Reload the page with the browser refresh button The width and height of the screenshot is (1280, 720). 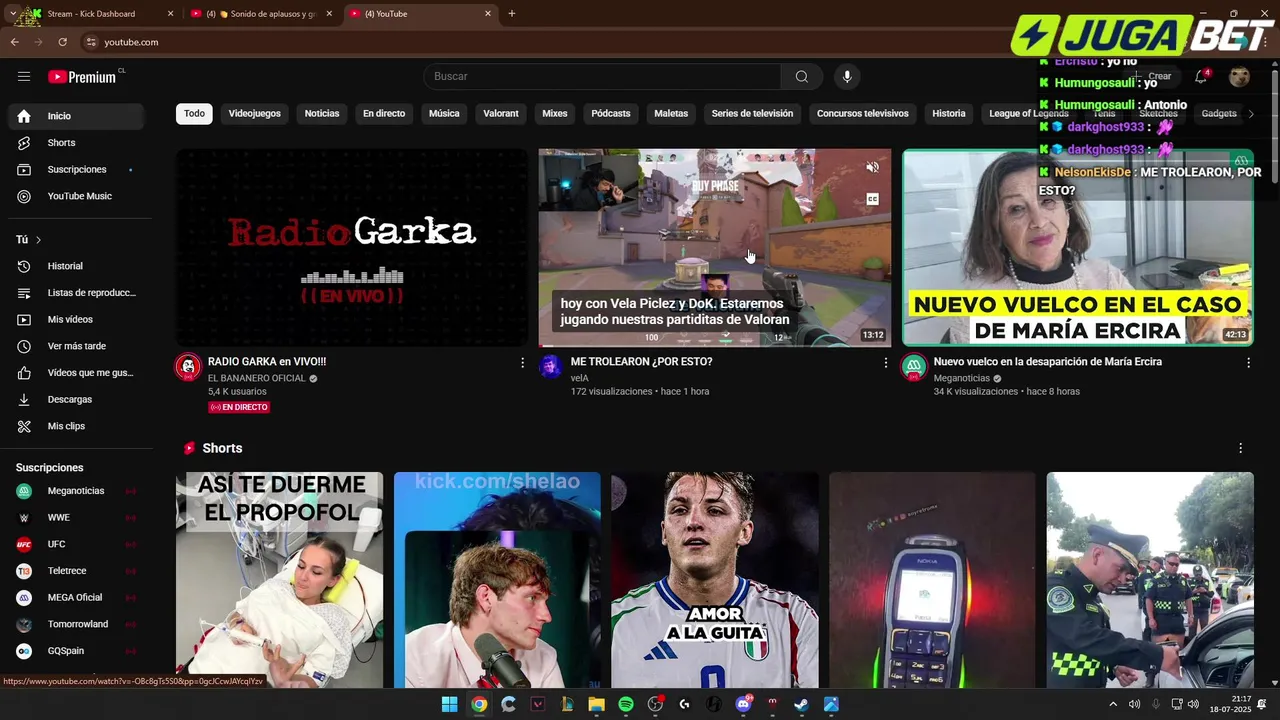pyautogui.click(x=62, y=42)
